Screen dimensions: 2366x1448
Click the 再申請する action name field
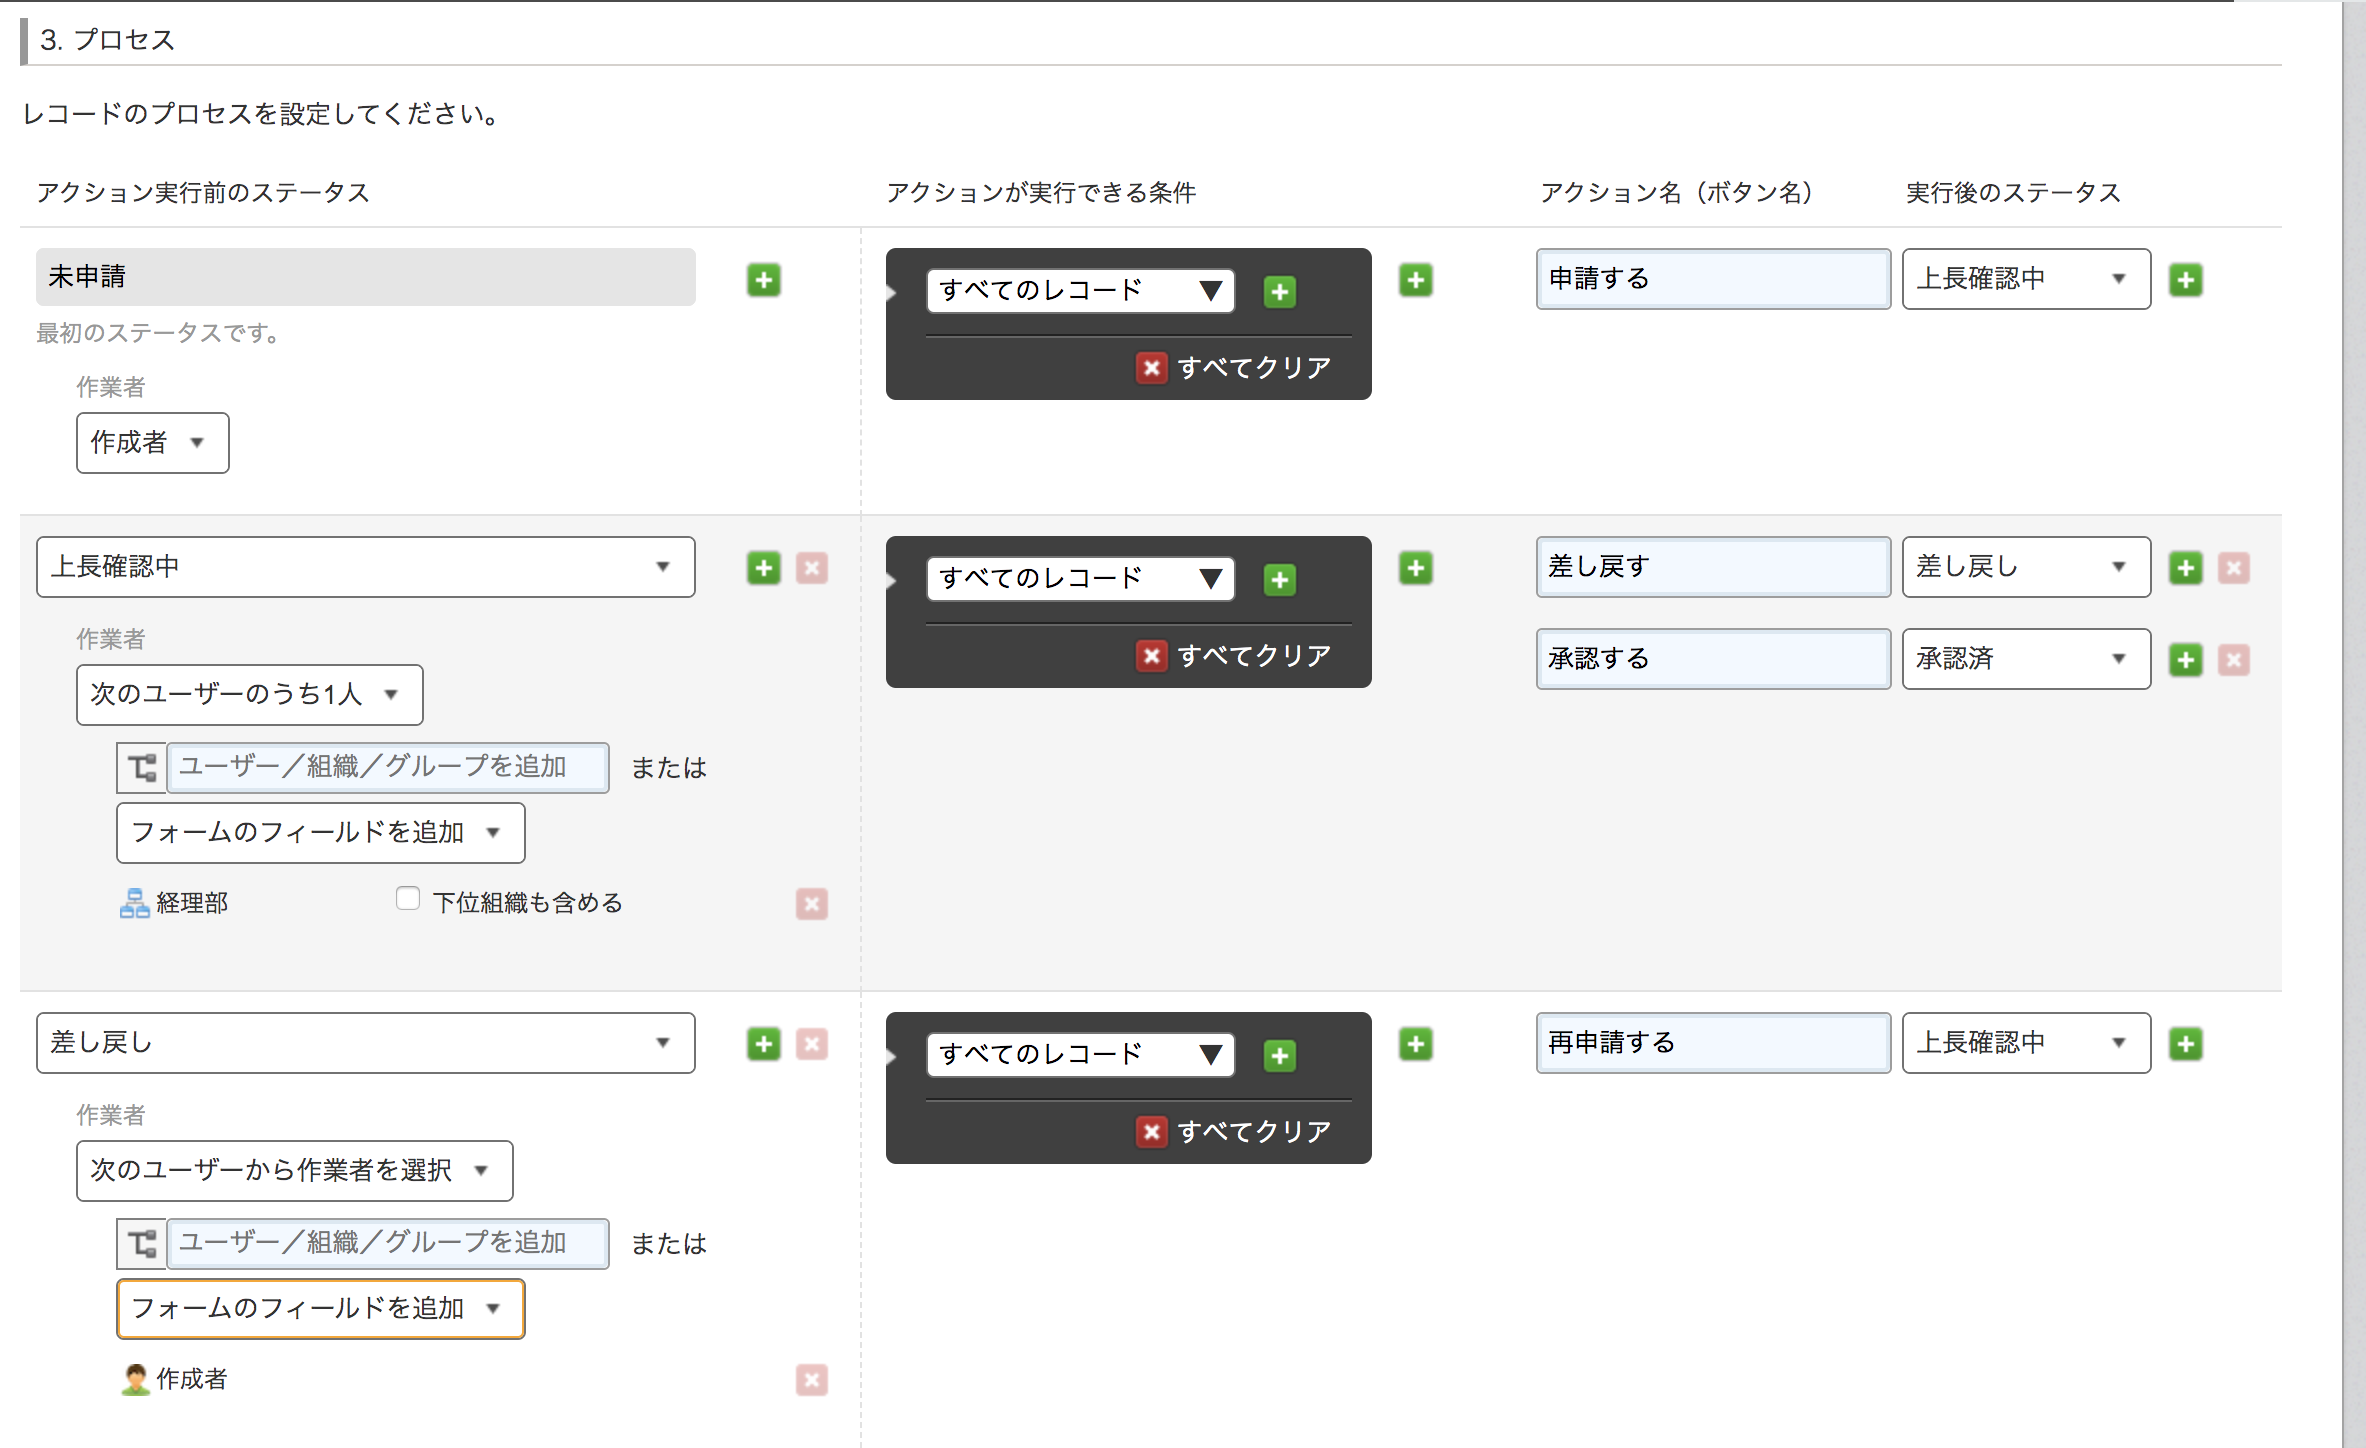(x=1714, y=1043)
